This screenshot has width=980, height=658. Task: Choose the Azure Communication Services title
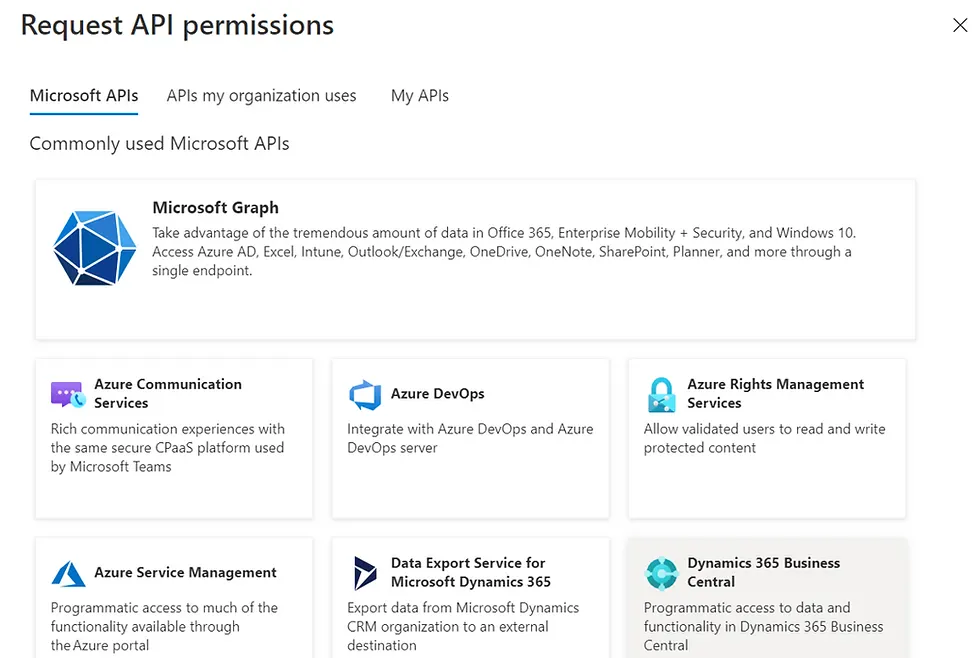point(168,394)
